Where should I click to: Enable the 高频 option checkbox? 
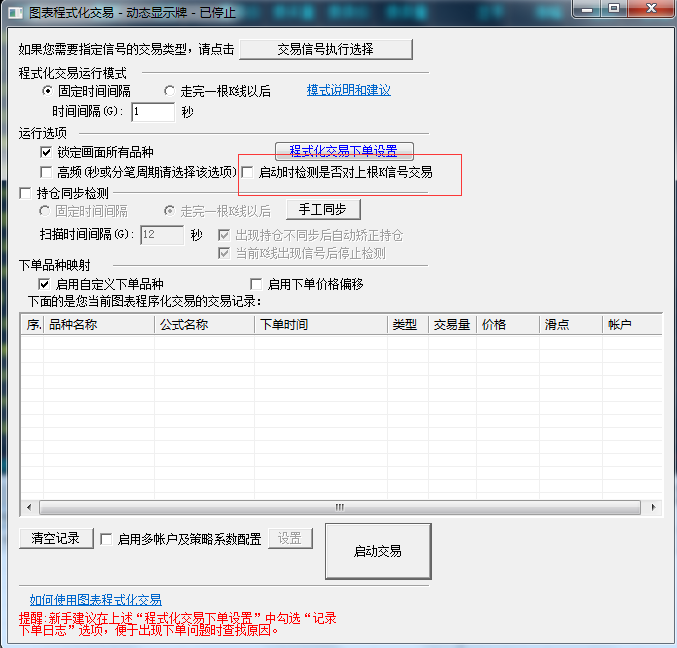[46, 172]
